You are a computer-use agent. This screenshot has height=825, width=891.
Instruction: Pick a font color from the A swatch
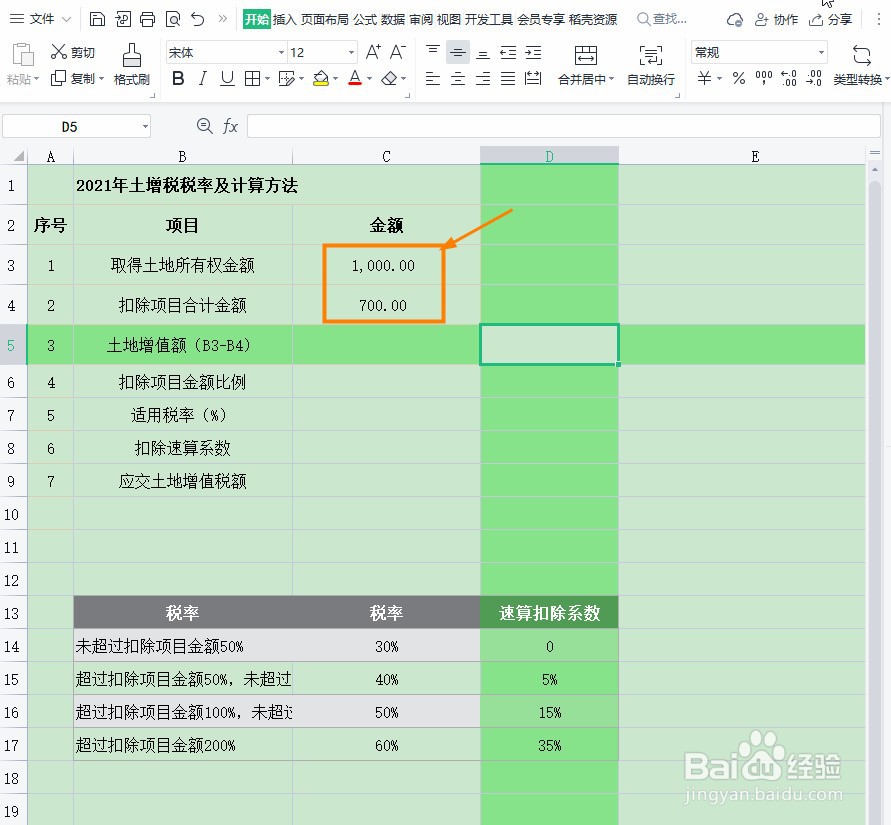354,78
